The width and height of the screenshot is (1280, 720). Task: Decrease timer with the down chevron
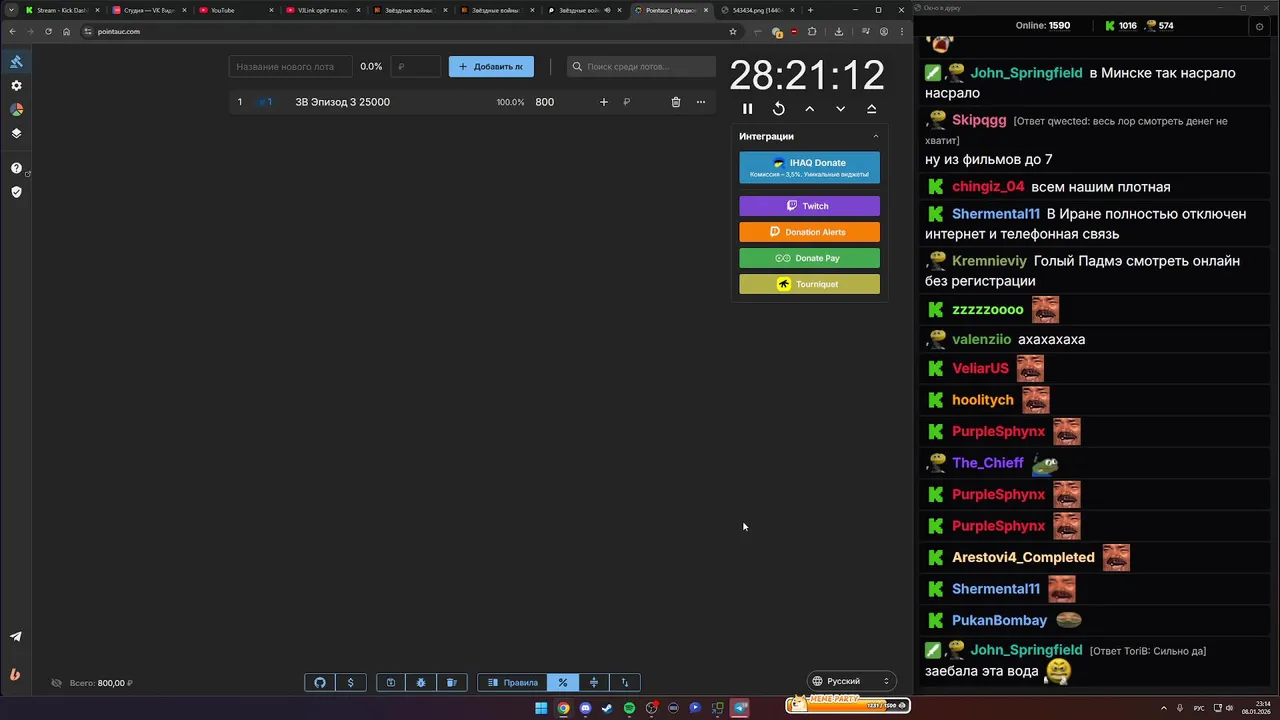click(x=841, y=109)
